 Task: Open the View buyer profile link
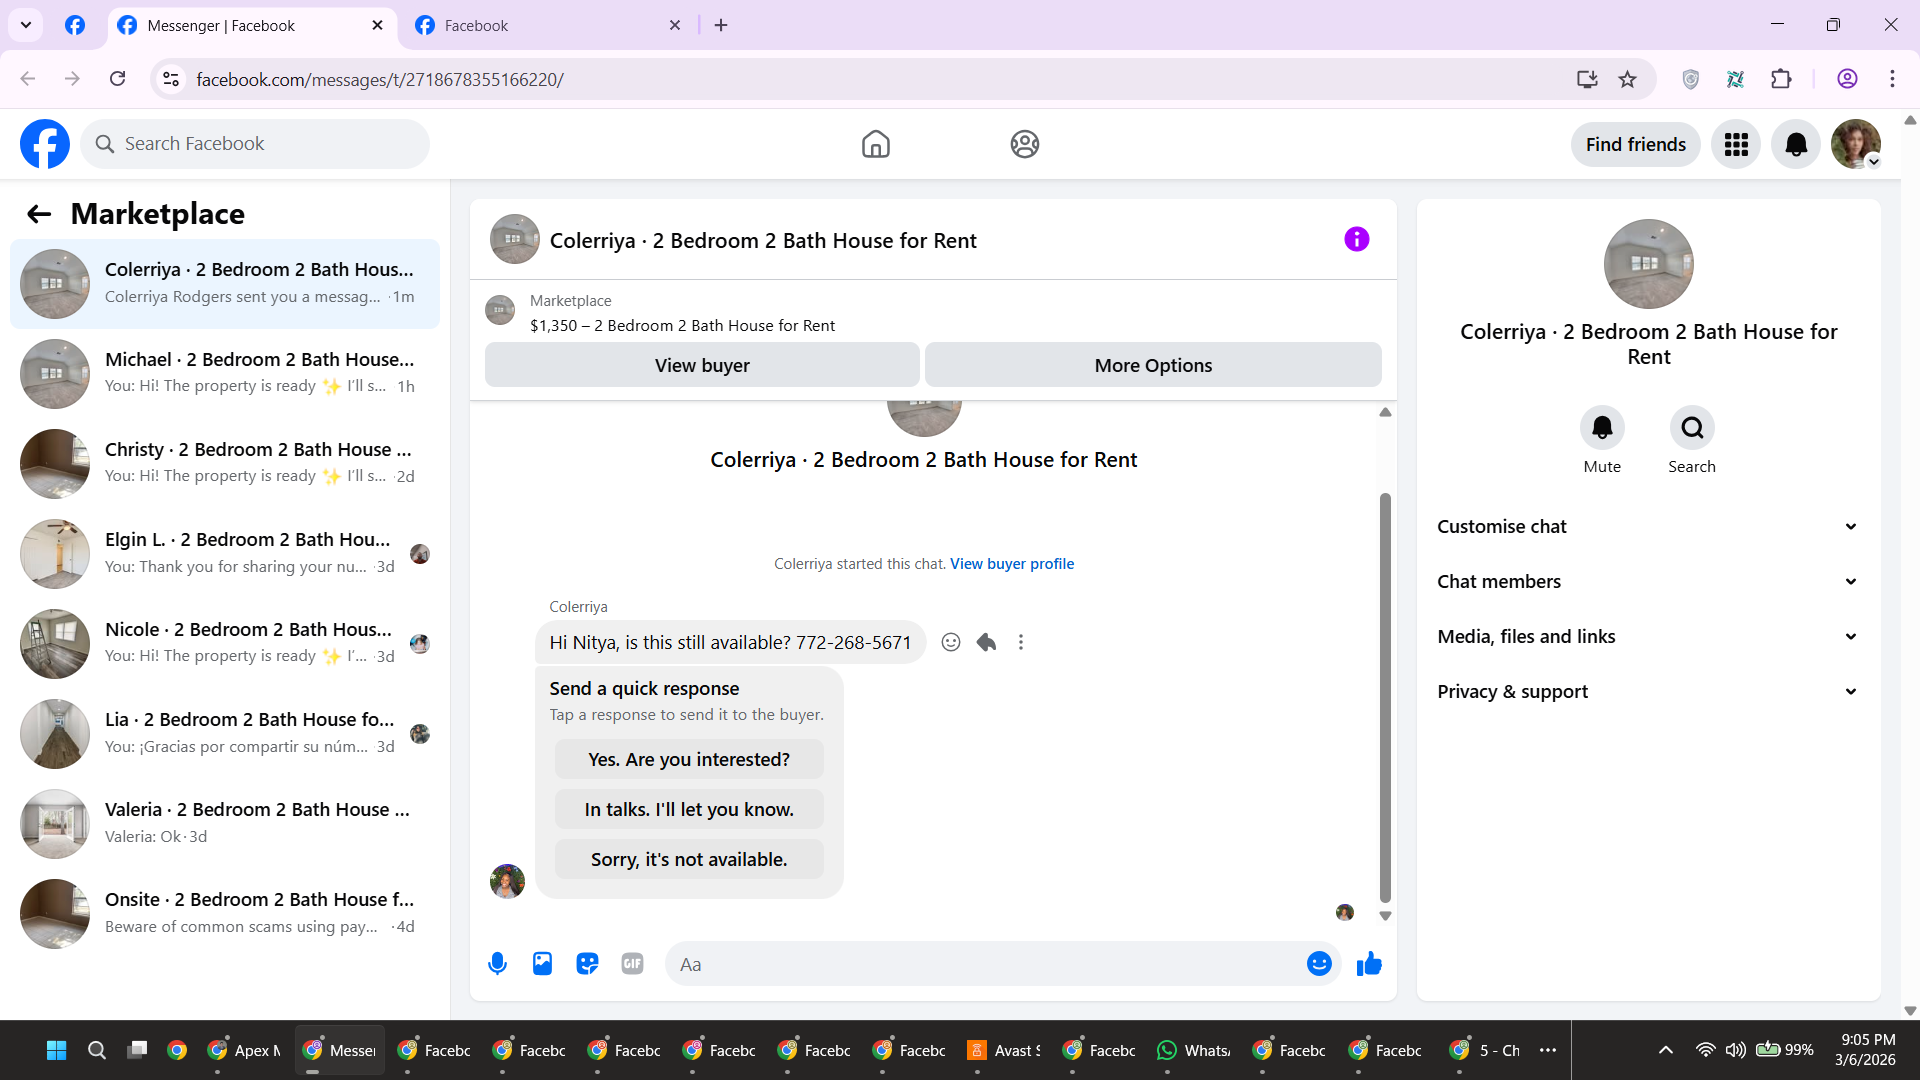(1012, 564)
